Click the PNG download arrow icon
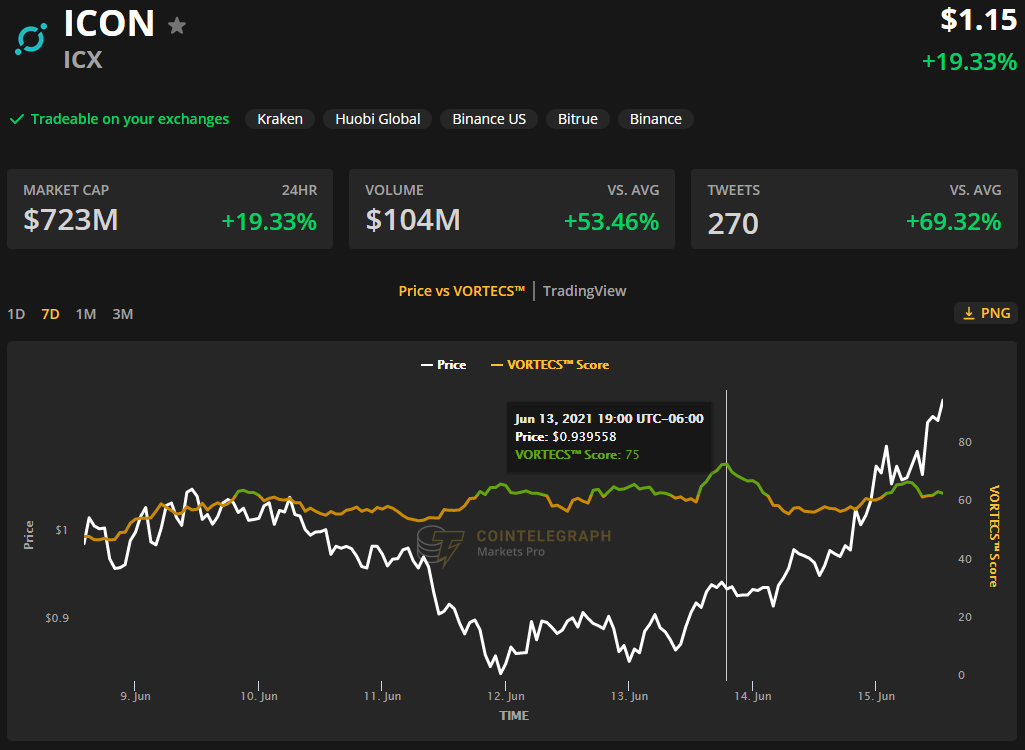Screen dimensions: 1025x750 (968, 313)
